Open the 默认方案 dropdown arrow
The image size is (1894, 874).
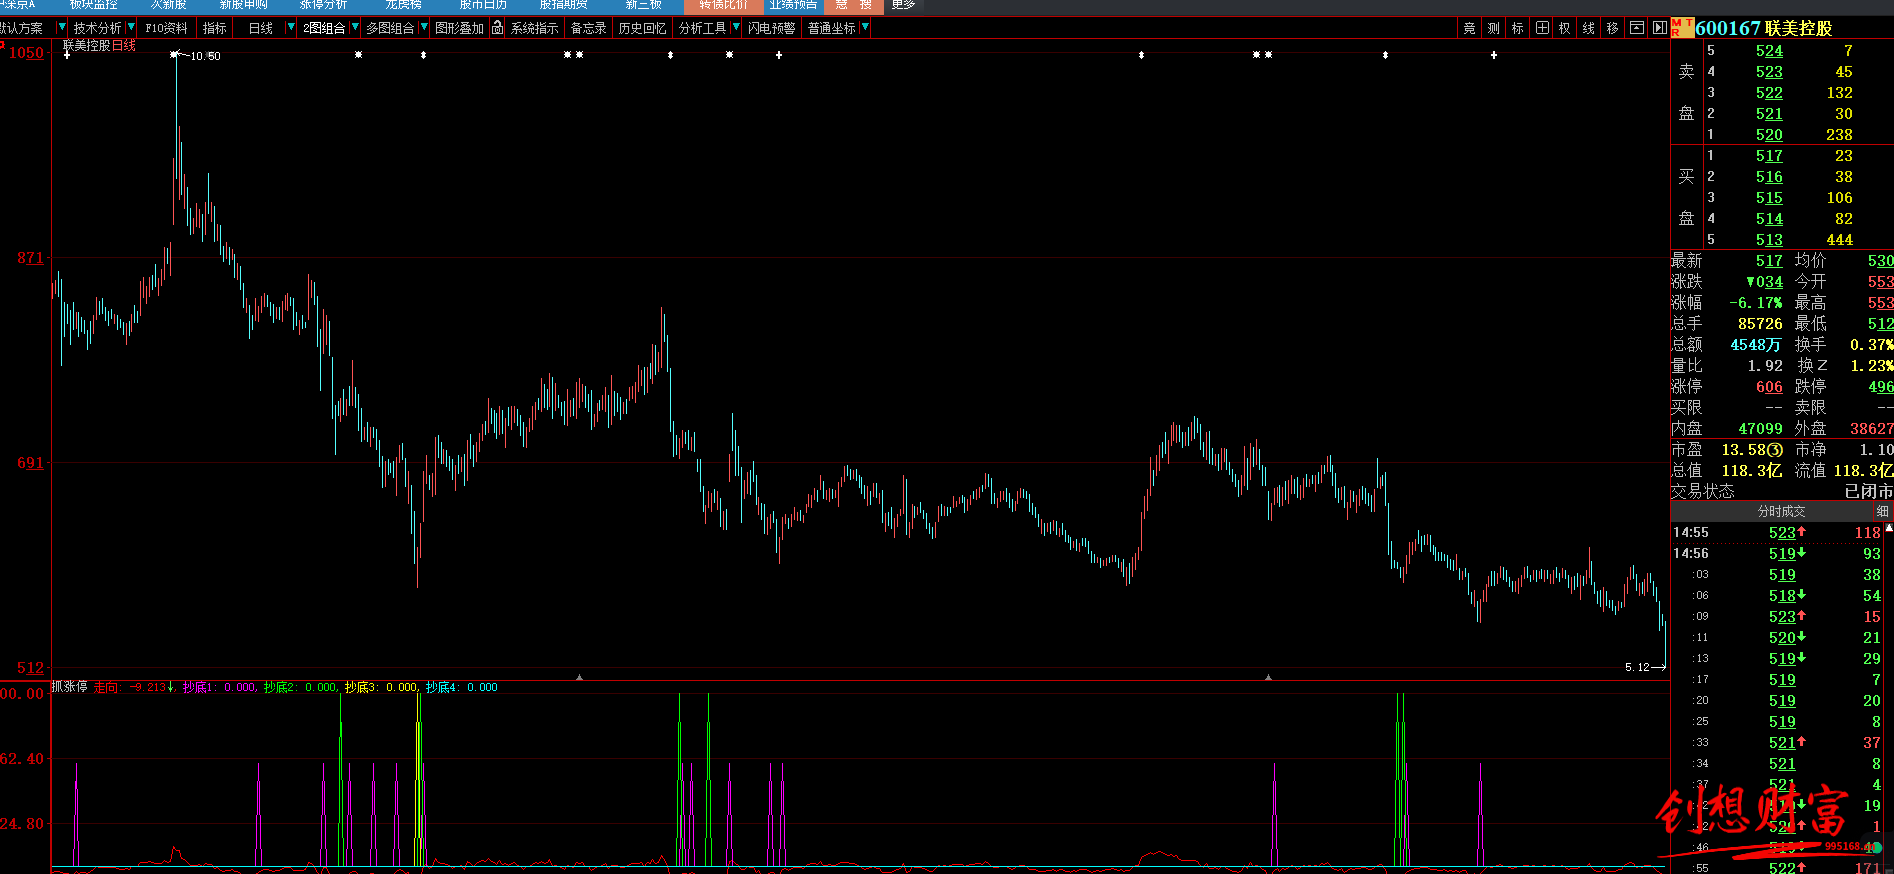(x=62, y=27)
